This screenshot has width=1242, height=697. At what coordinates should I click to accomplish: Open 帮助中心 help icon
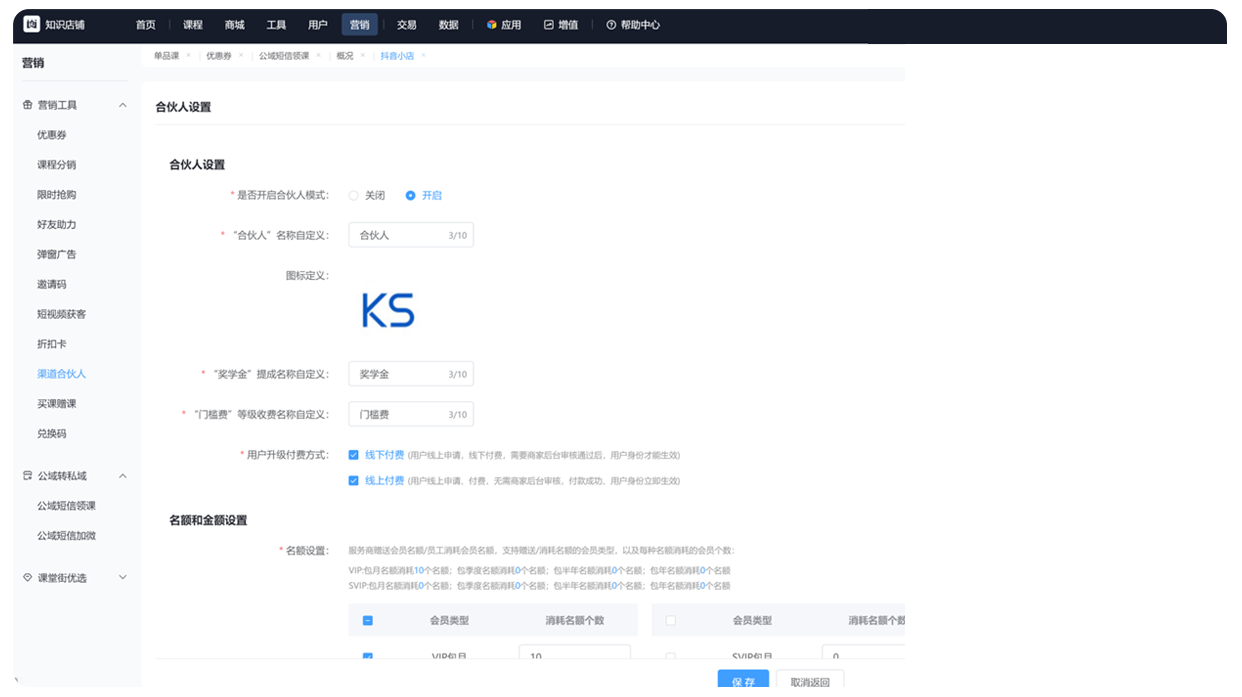(611, 25)
